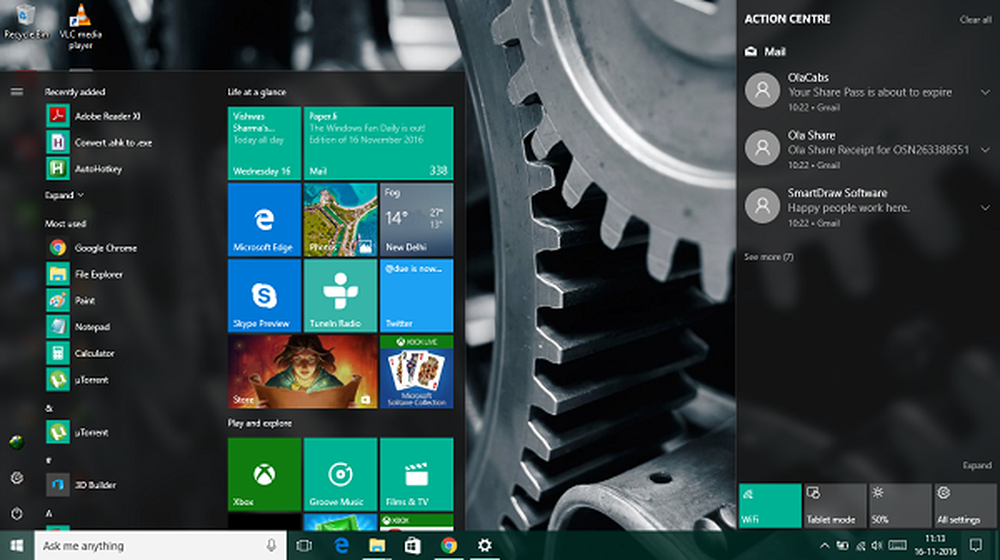Image resolution: width=1000 pixels, height=560 pixels.
Task: Click the Play and explore group header
Action: (260, 423)
